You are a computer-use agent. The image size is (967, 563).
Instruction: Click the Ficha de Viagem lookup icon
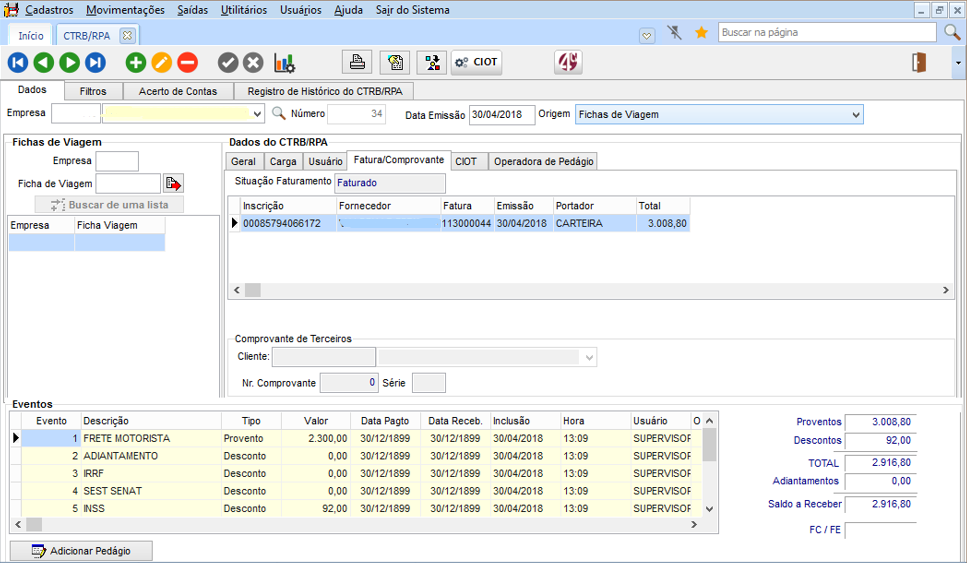[174, 184]
